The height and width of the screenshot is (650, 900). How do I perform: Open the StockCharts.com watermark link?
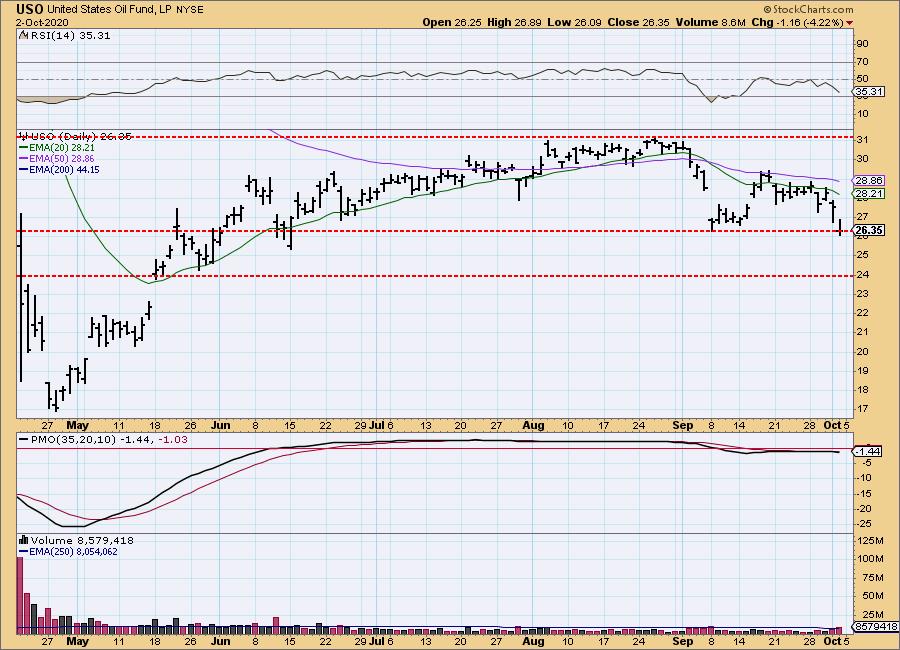[808, 9]
